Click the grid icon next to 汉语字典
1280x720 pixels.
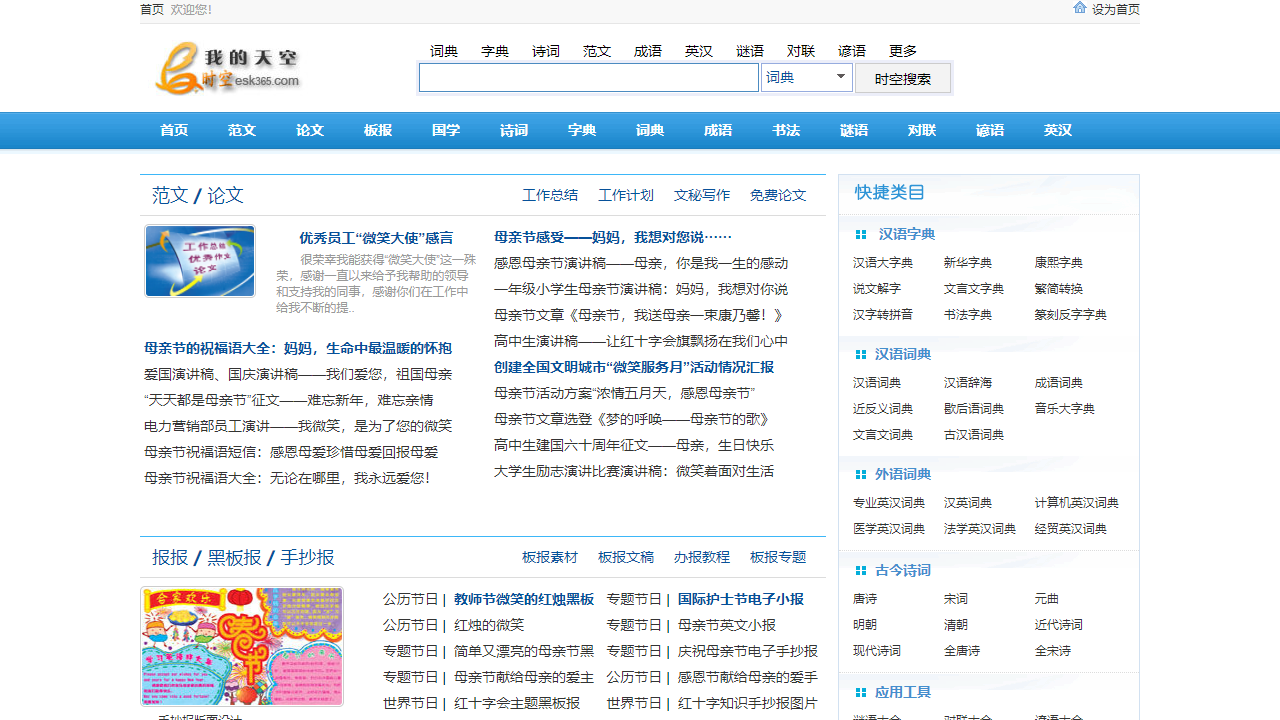click(861, 235)
